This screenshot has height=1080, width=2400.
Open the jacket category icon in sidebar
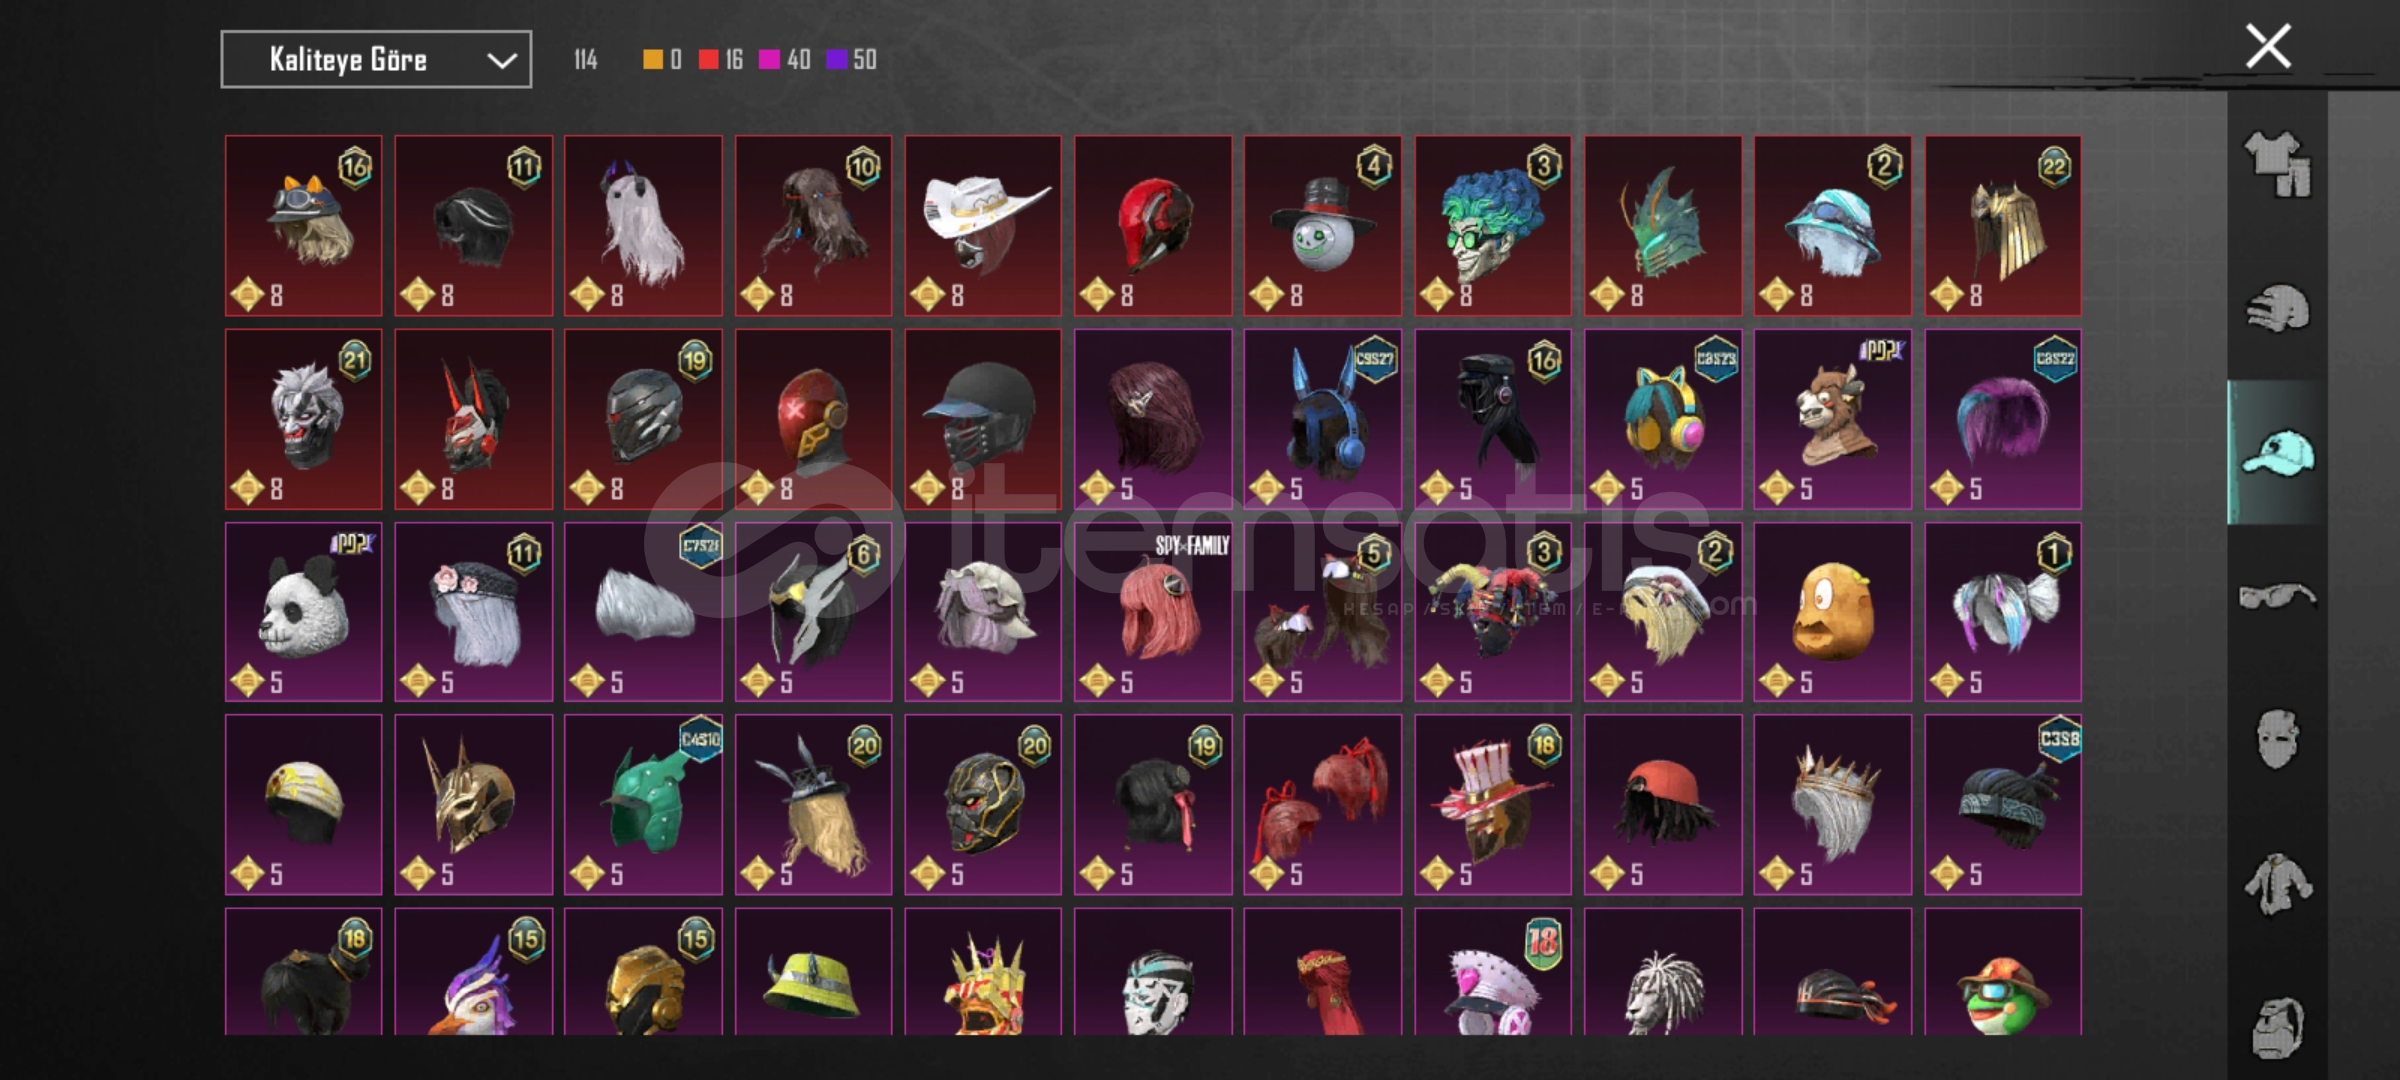tap(2277, 884)
